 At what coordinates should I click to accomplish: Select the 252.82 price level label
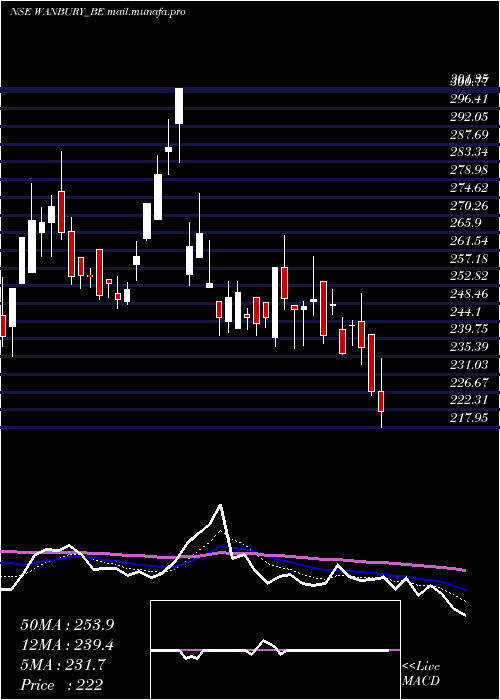(x=469, y=276)
